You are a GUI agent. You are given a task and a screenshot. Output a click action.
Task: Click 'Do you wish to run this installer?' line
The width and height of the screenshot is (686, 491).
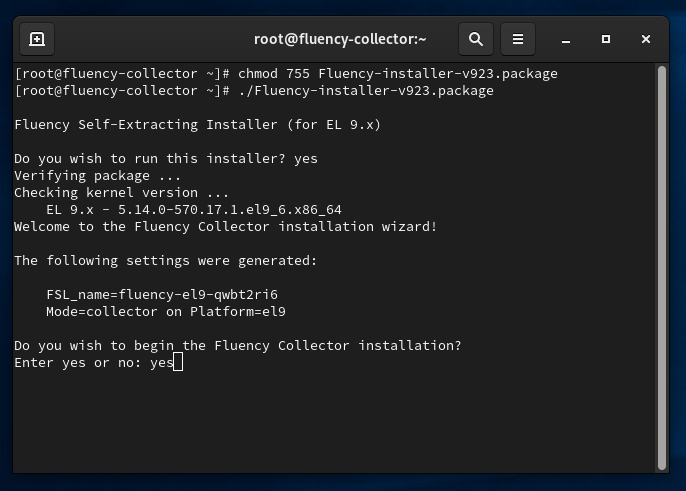pos(166,158)
